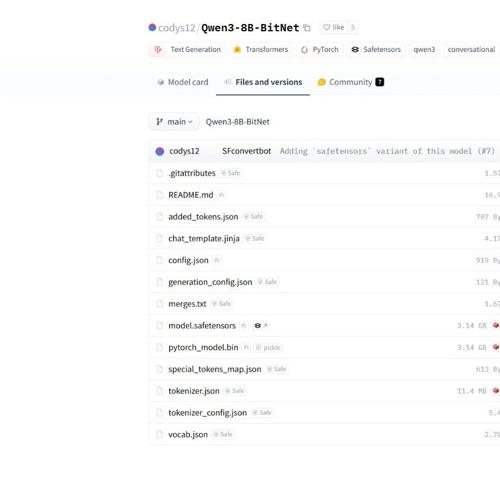Click the scan icon next to config.json
The image size is (500, 500).
point(217,261)
